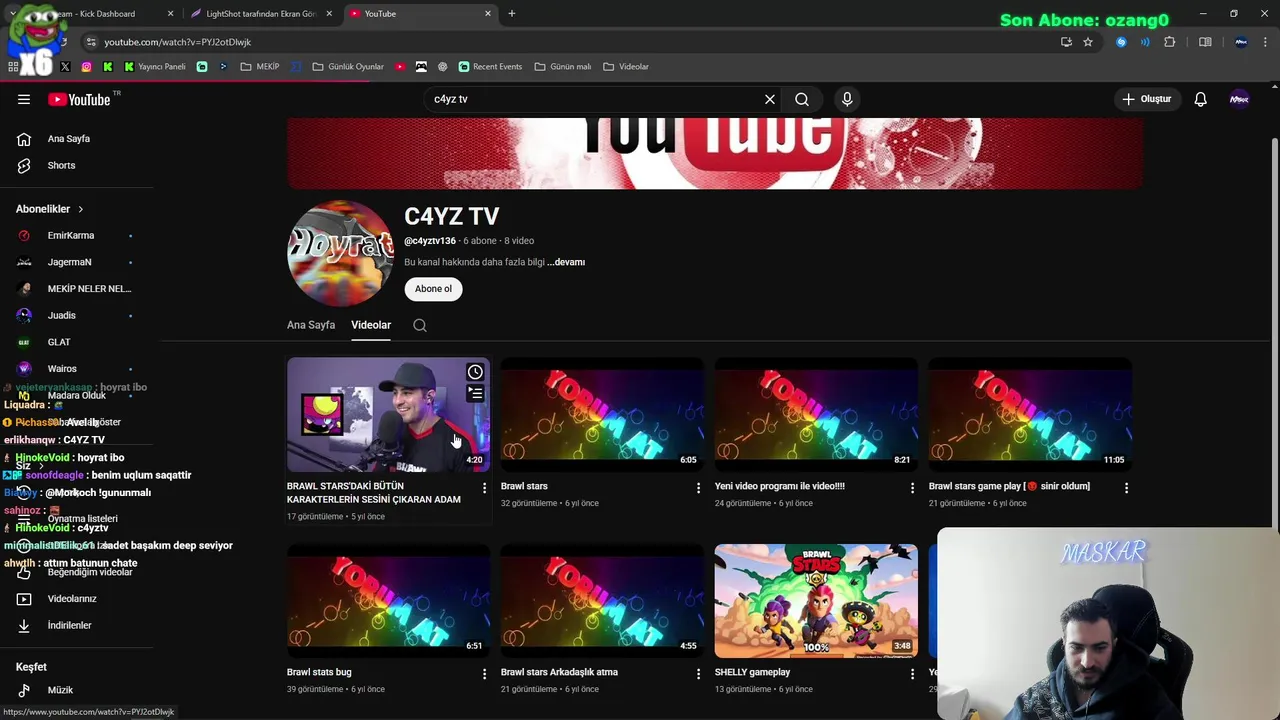Open Shorts in the sidebar

pyautogui.click(x=61, y=165)
